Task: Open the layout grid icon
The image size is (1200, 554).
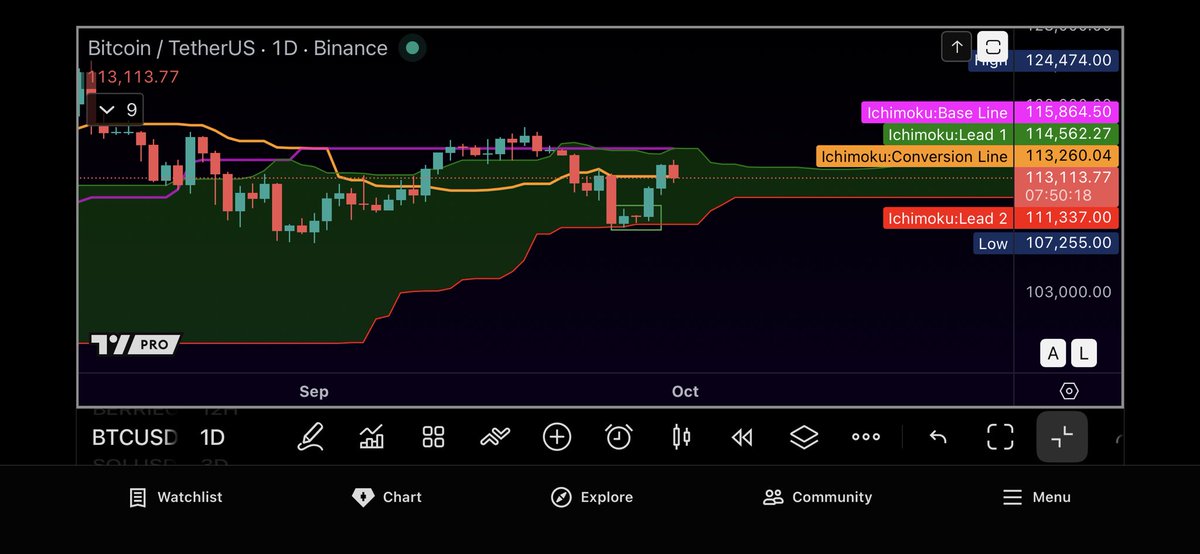Action: (x=433, y=437)
